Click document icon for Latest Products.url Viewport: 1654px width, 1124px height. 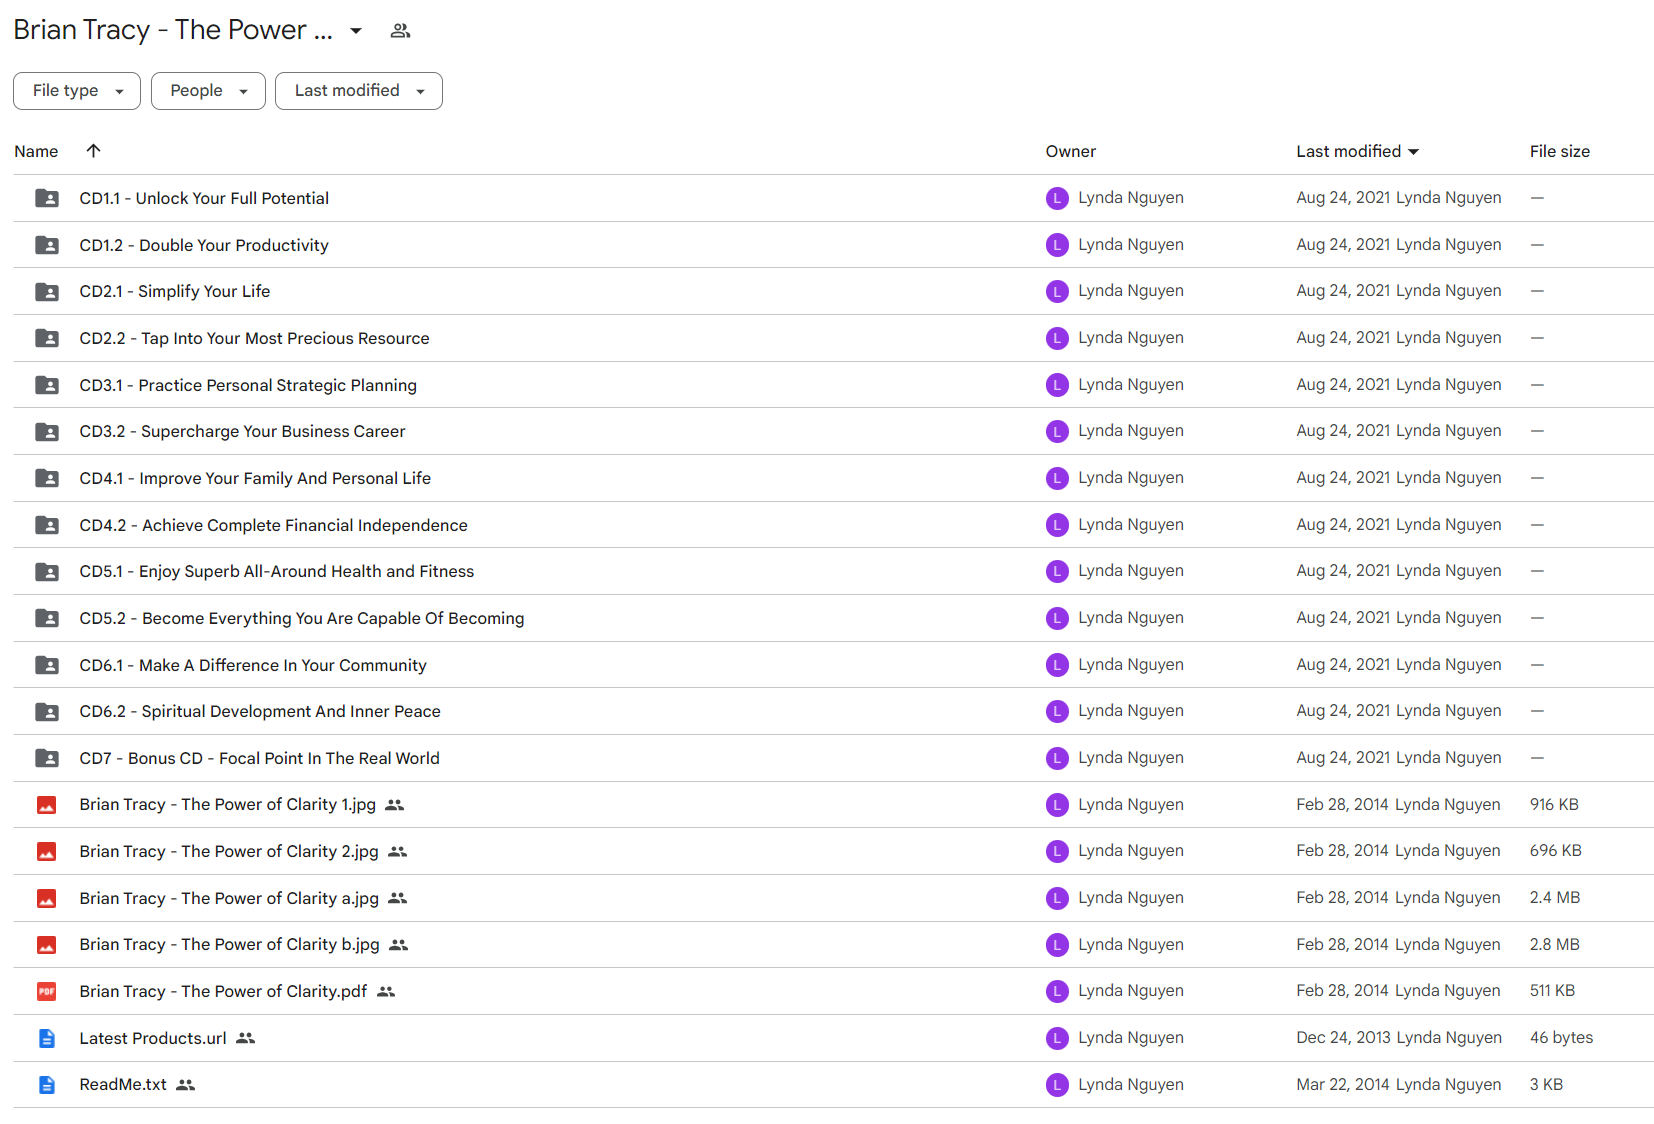pyautogui.click(x=47, y=1038)
